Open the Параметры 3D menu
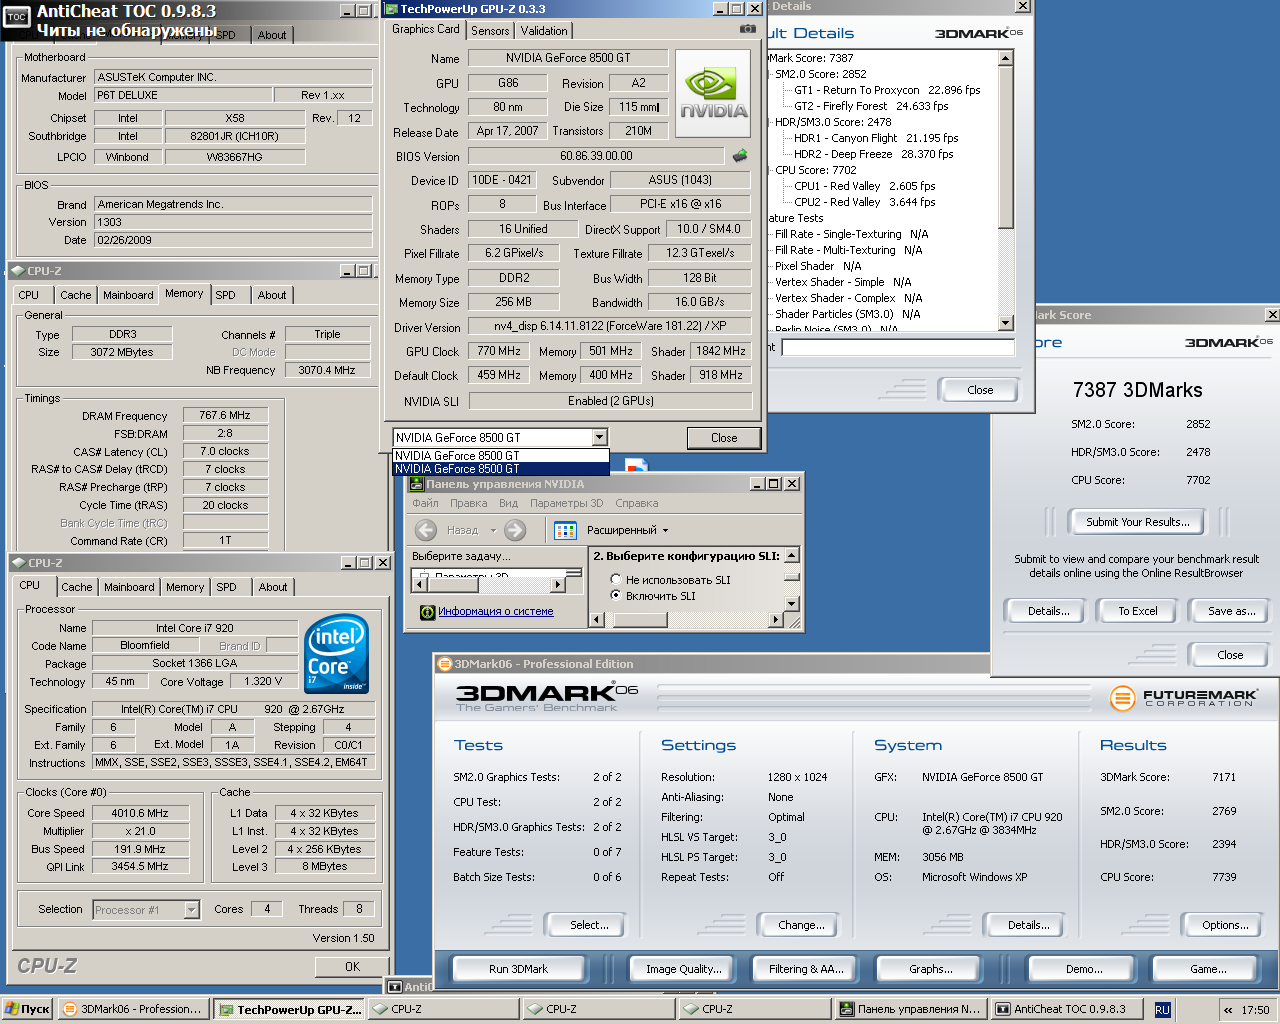This screenshot has height=1024, width=1280. [567, 503]
